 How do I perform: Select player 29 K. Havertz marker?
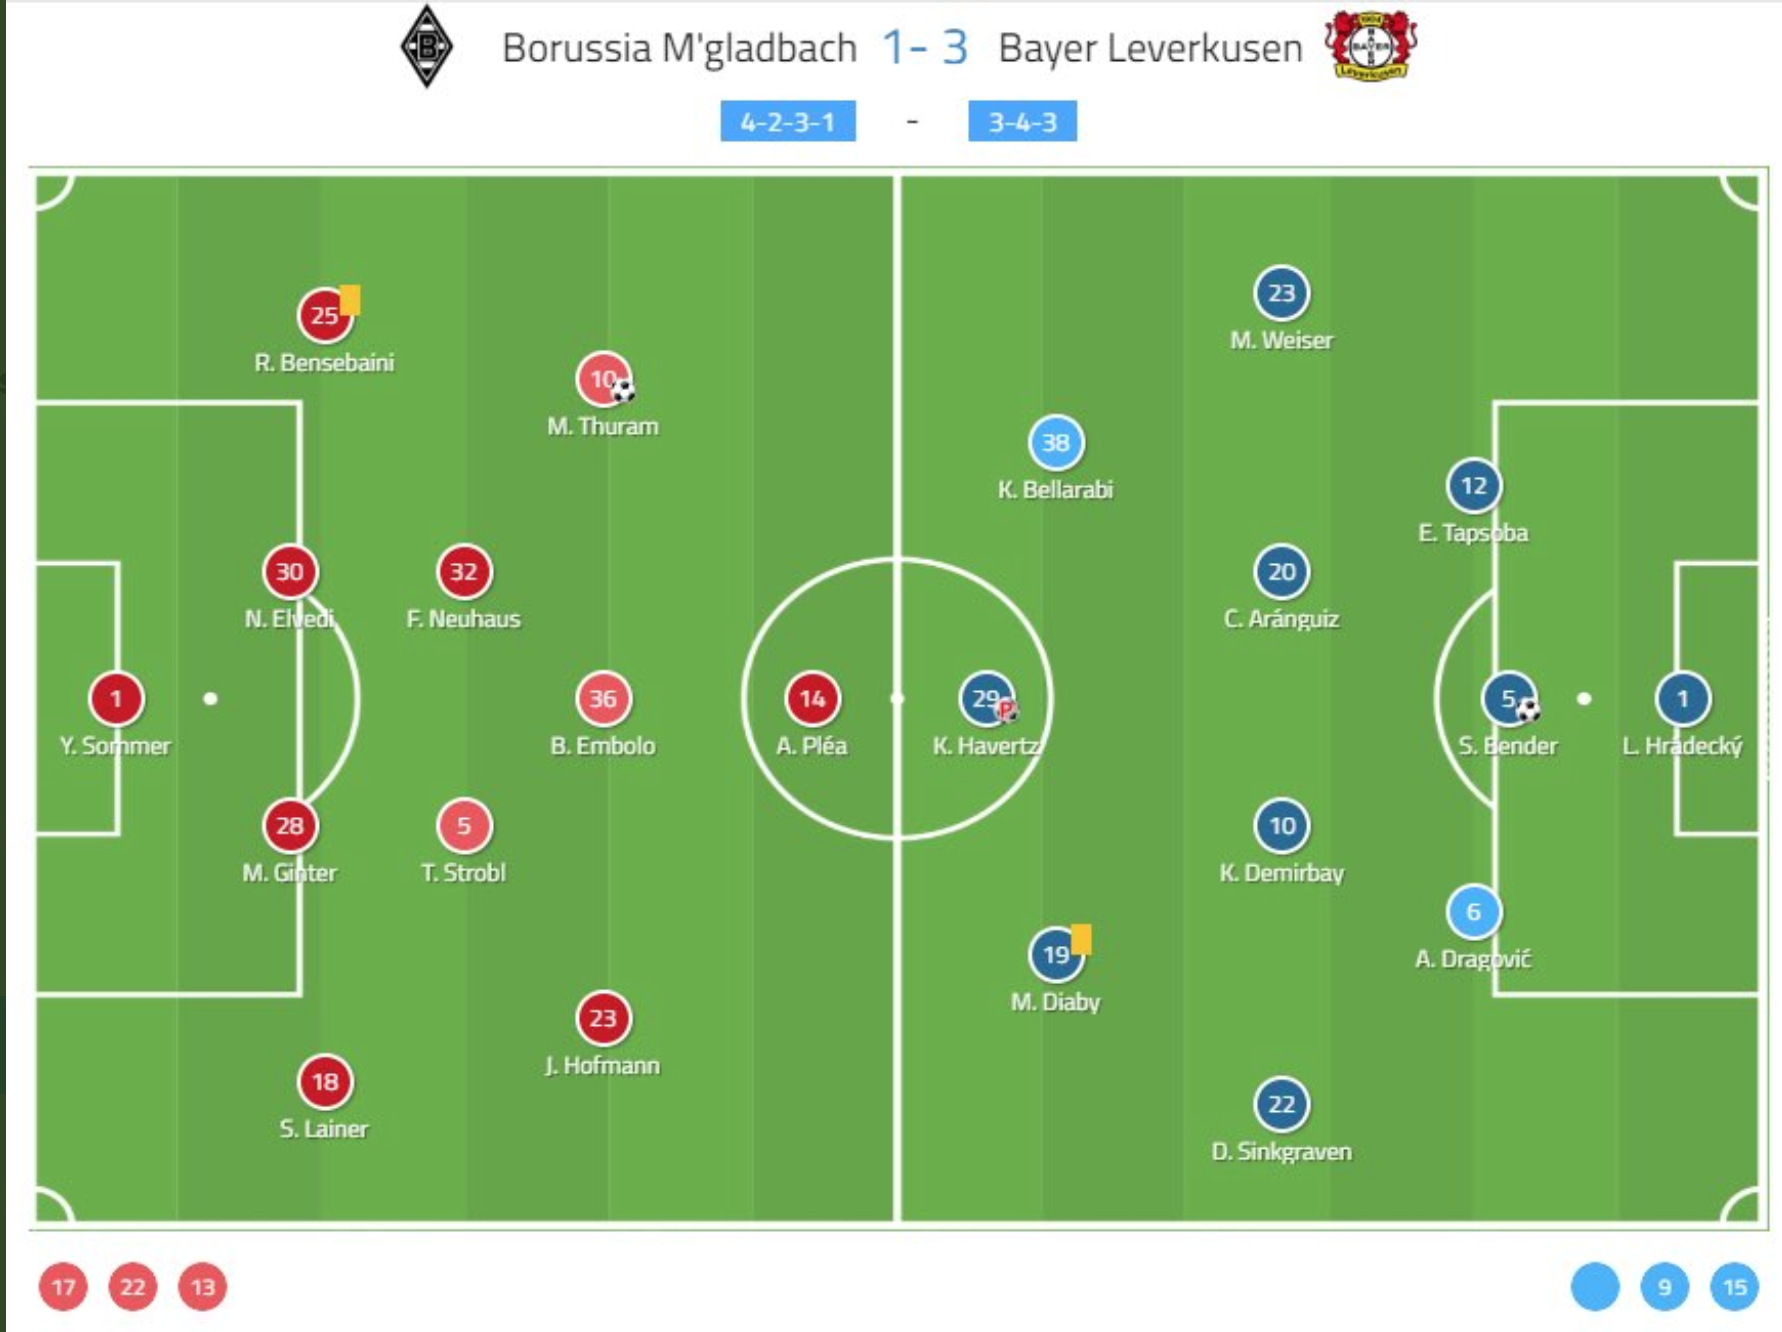[986, 698]
